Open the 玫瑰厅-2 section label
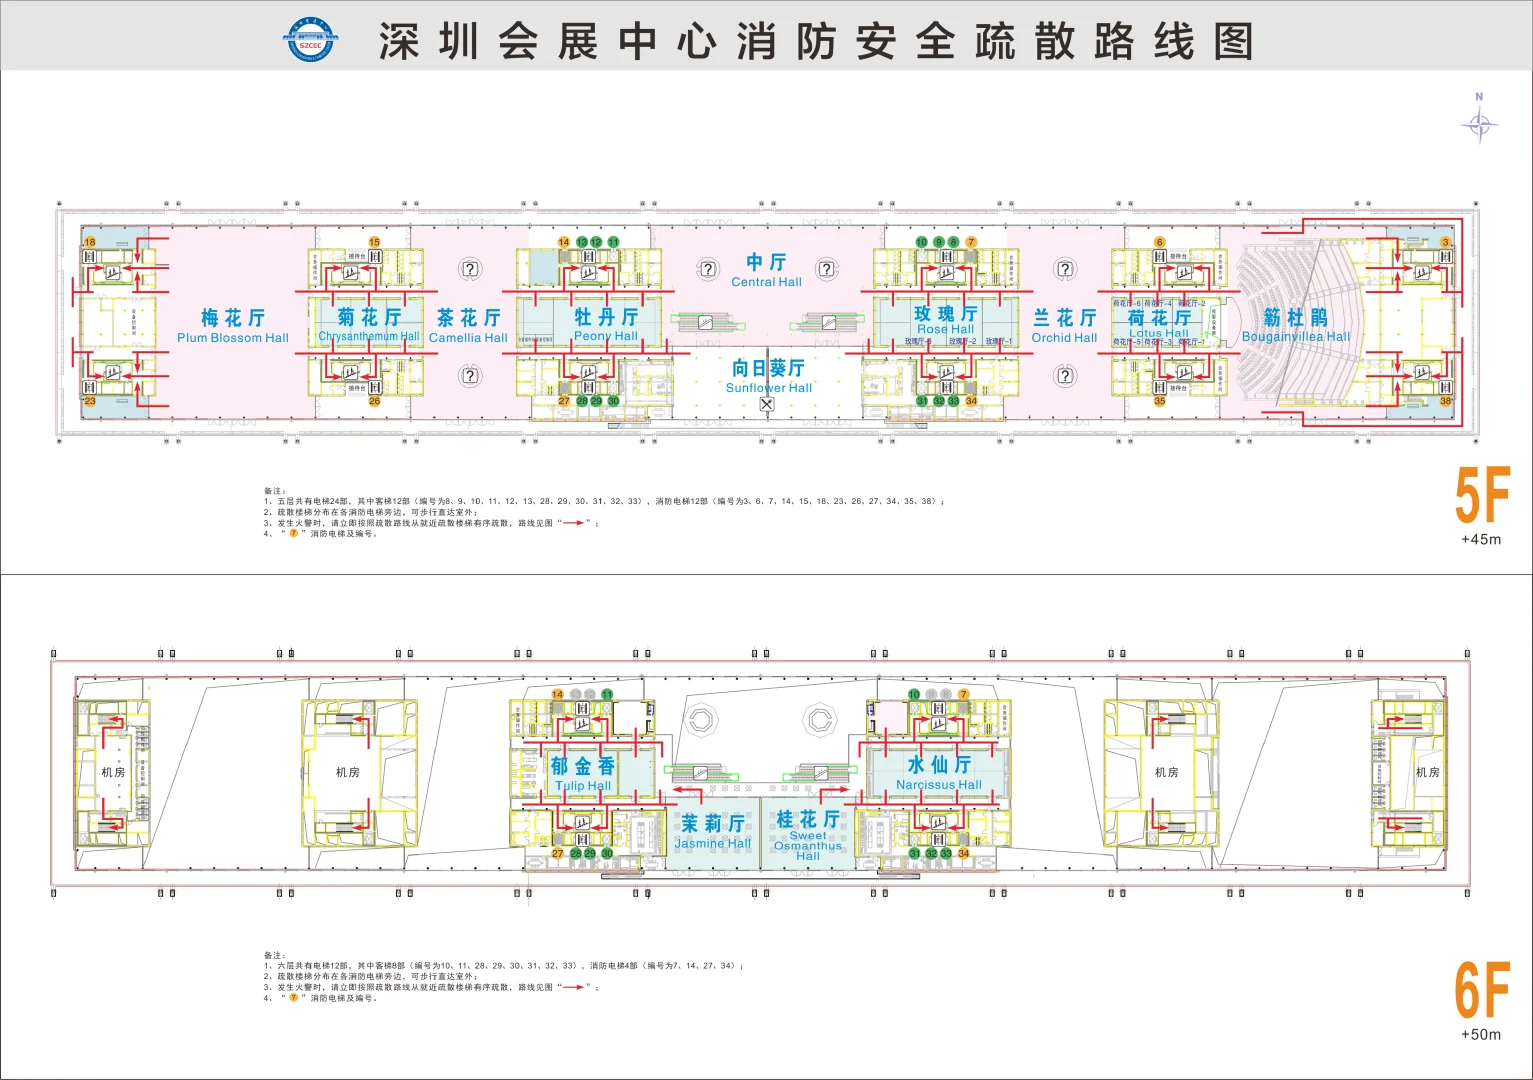1533x1080 pixels. point(963,341)
